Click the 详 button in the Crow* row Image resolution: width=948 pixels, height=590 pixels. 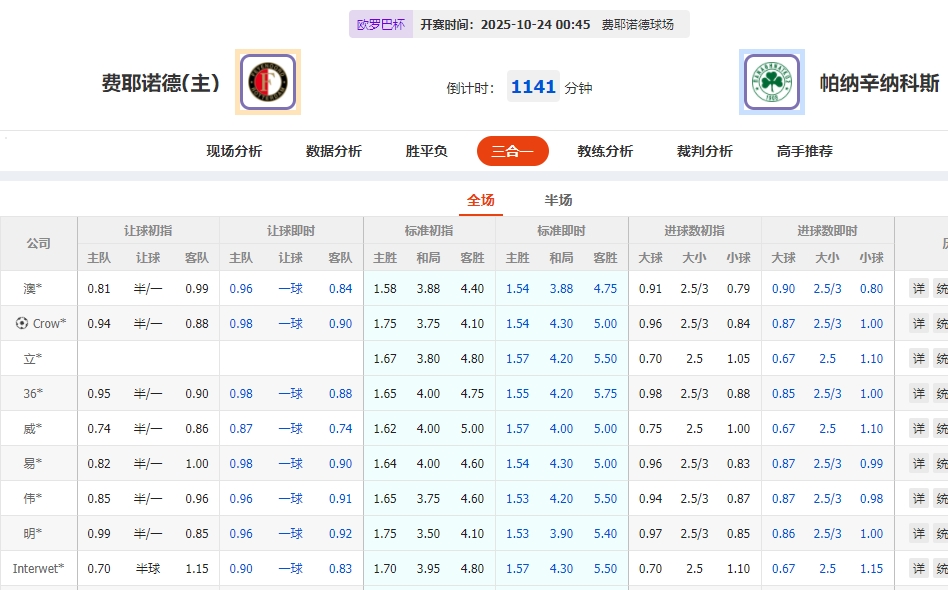pyautogui.click(x=918, y=323)
